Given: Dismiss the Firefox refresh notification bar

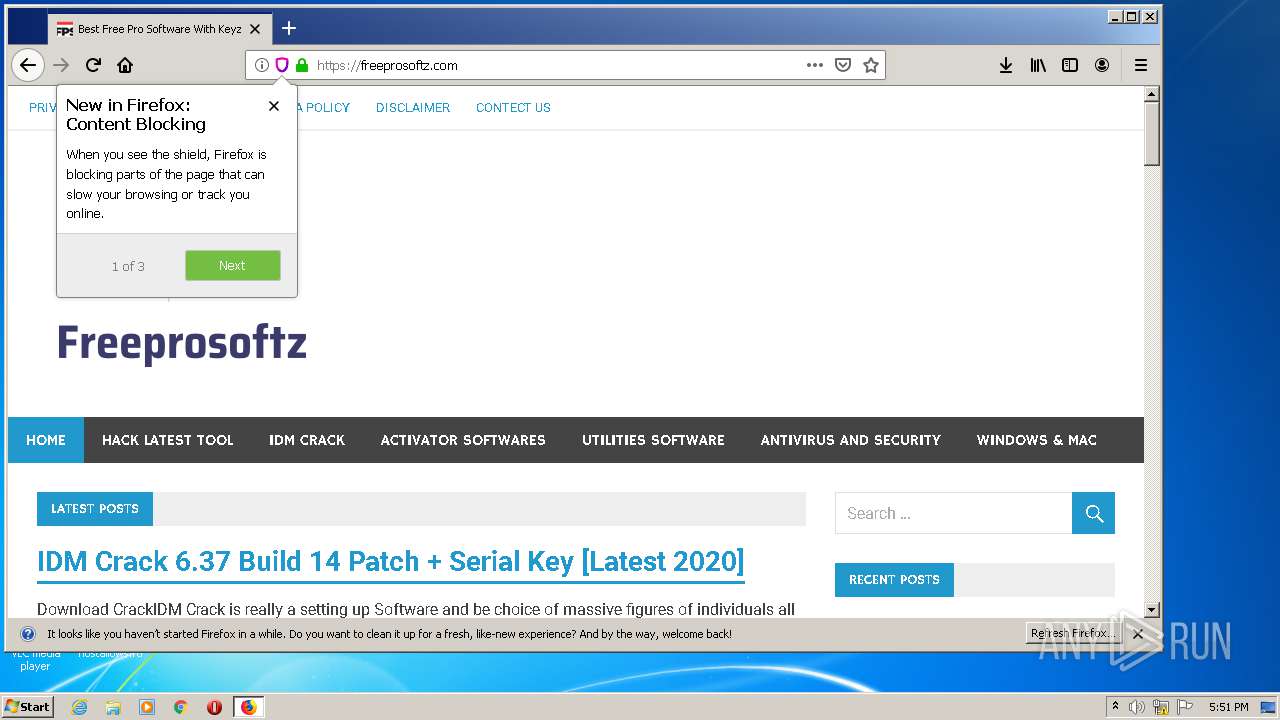Looking at the screenshot, I should click(x=1138, y=634).
